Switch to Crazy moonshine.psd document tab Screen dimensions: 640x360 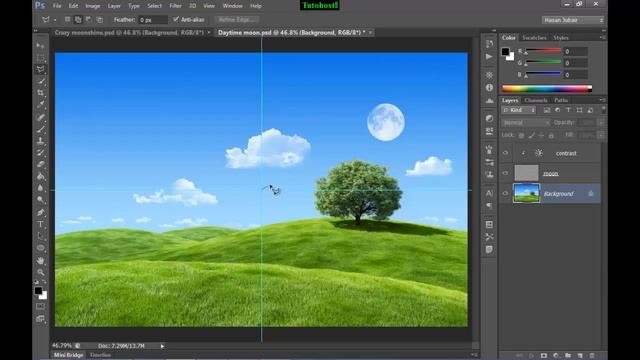129,32
